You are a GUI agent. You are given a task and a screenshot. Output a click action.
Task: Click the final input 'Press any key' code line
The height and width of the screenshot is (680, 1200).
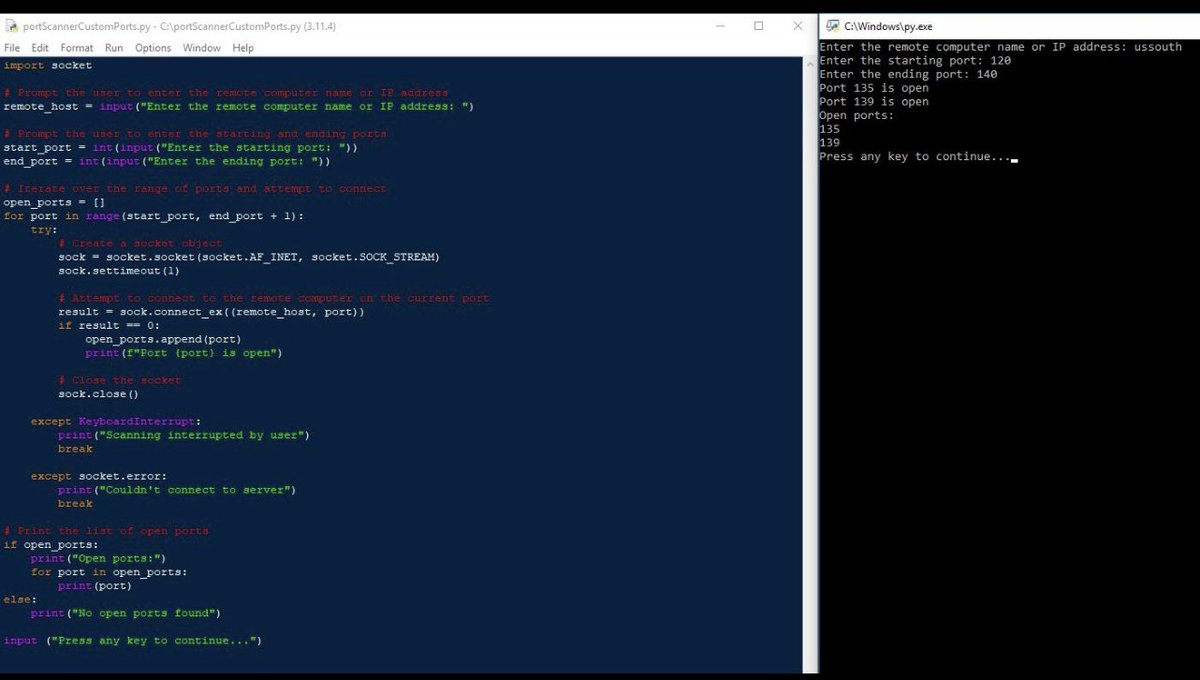click(x=133, y=640)
